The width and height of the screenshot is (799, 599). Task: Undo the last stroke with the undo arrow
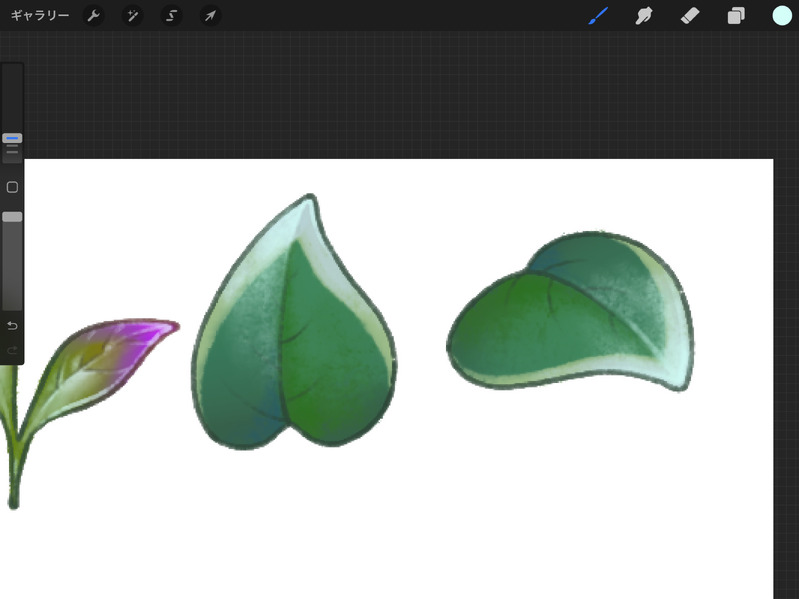coord(12,325)
